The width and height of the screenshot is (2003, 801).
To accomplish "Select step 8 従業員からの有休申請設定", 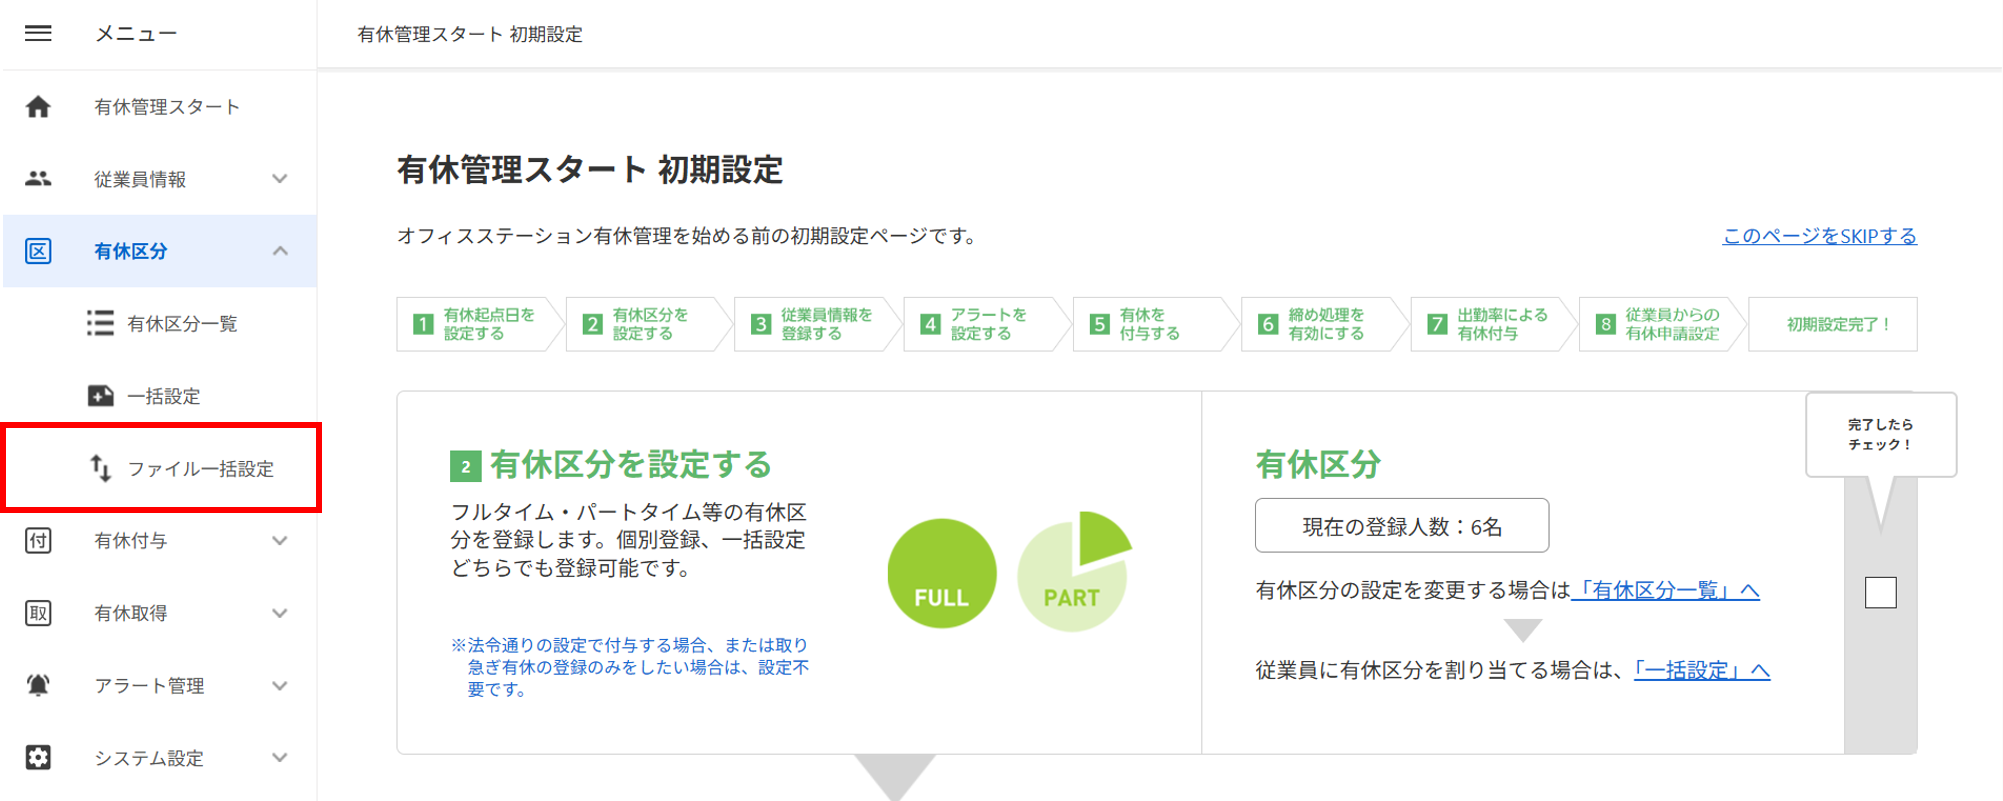I will (1663, 324).
